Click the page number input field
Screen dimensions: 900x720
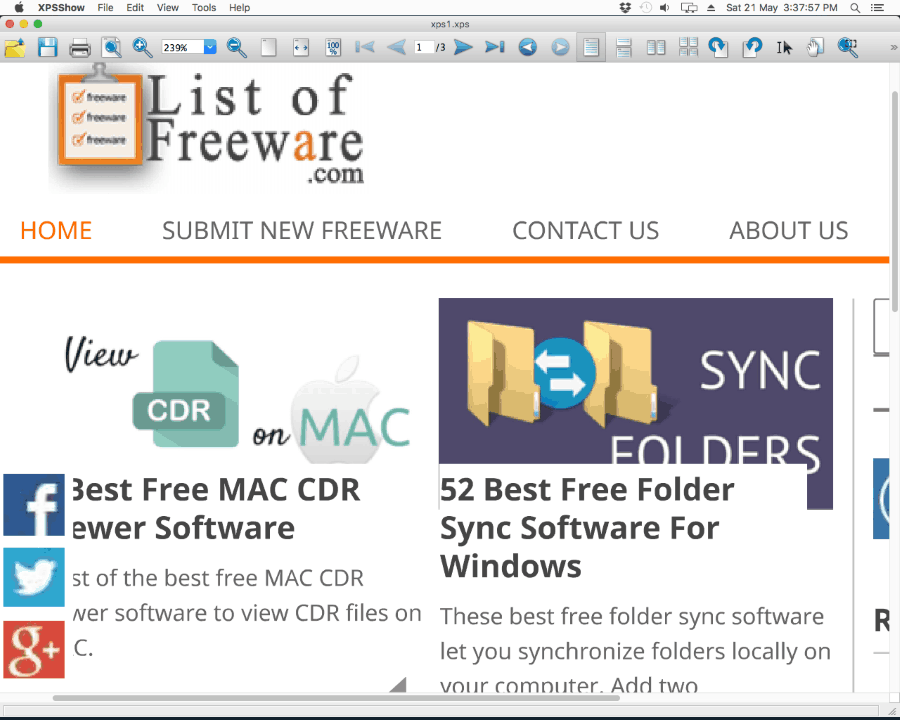(423, 47)
